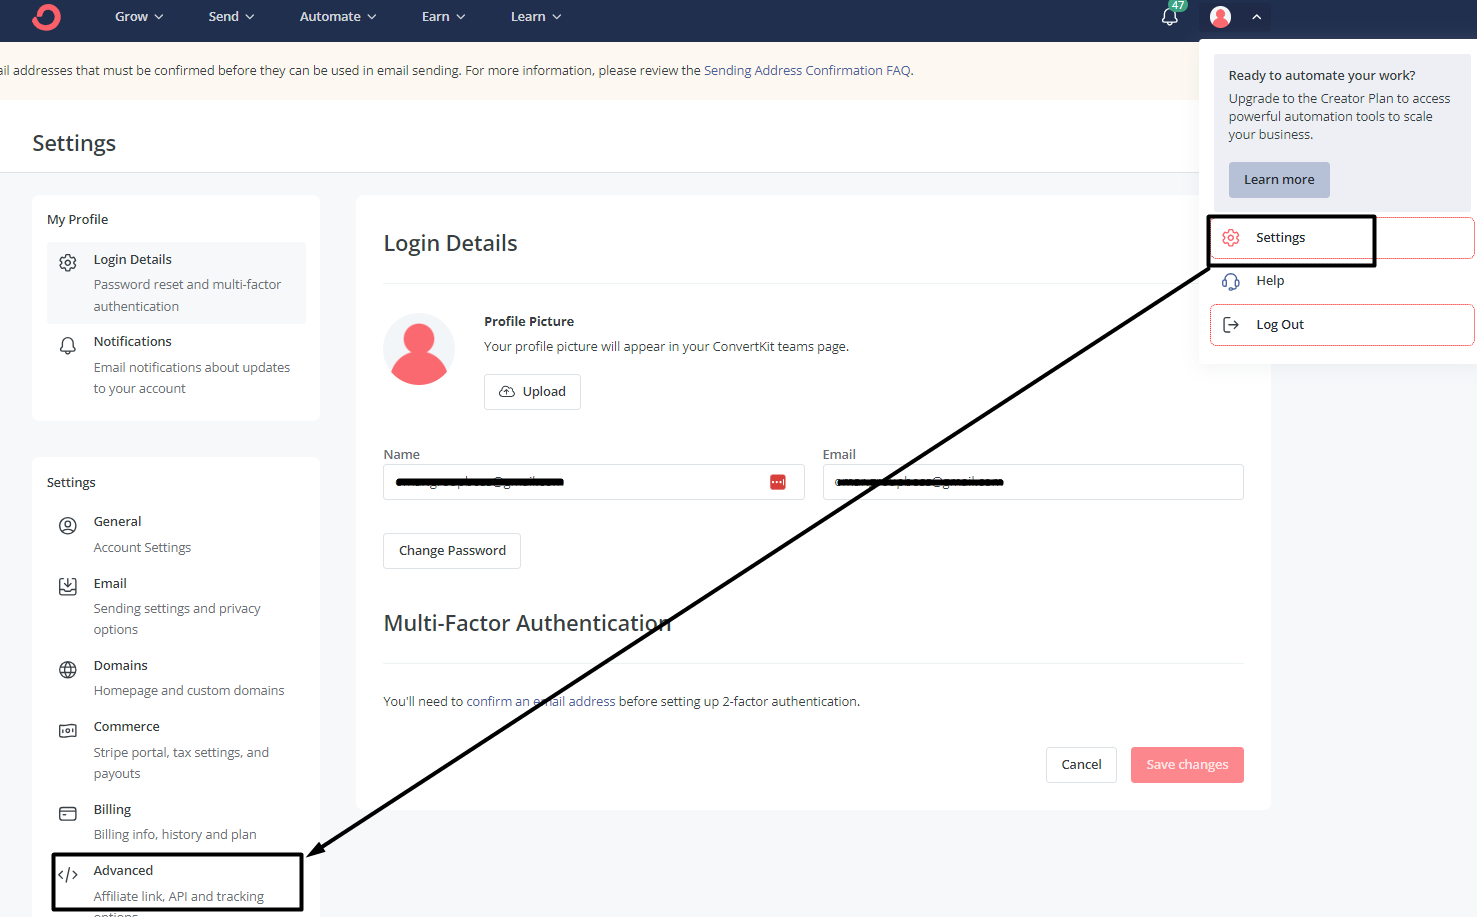Click the ConvertKit logo icon
The image size is (1477, 917).
pyautogui.click(x=46, y=17)
